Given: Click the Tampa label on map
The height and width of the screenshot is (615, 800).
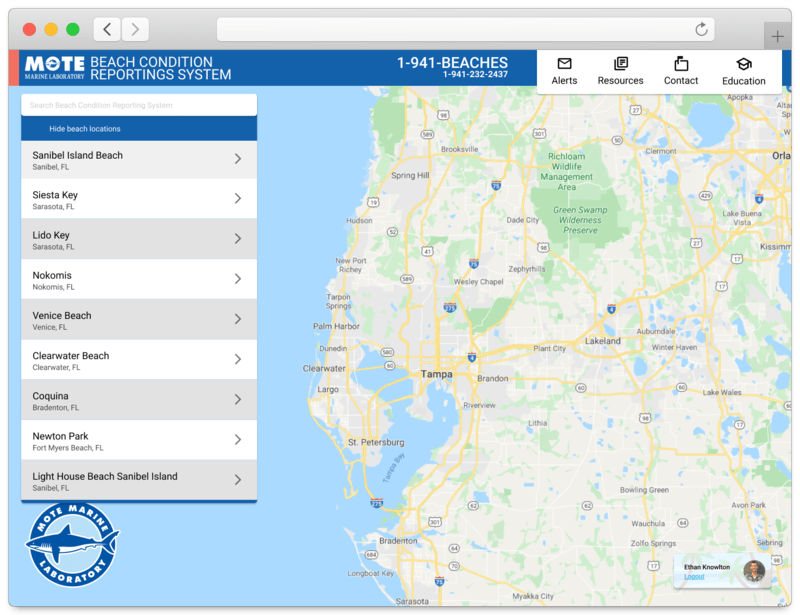Looking at the screenshot, I should [x=437, y=374].
